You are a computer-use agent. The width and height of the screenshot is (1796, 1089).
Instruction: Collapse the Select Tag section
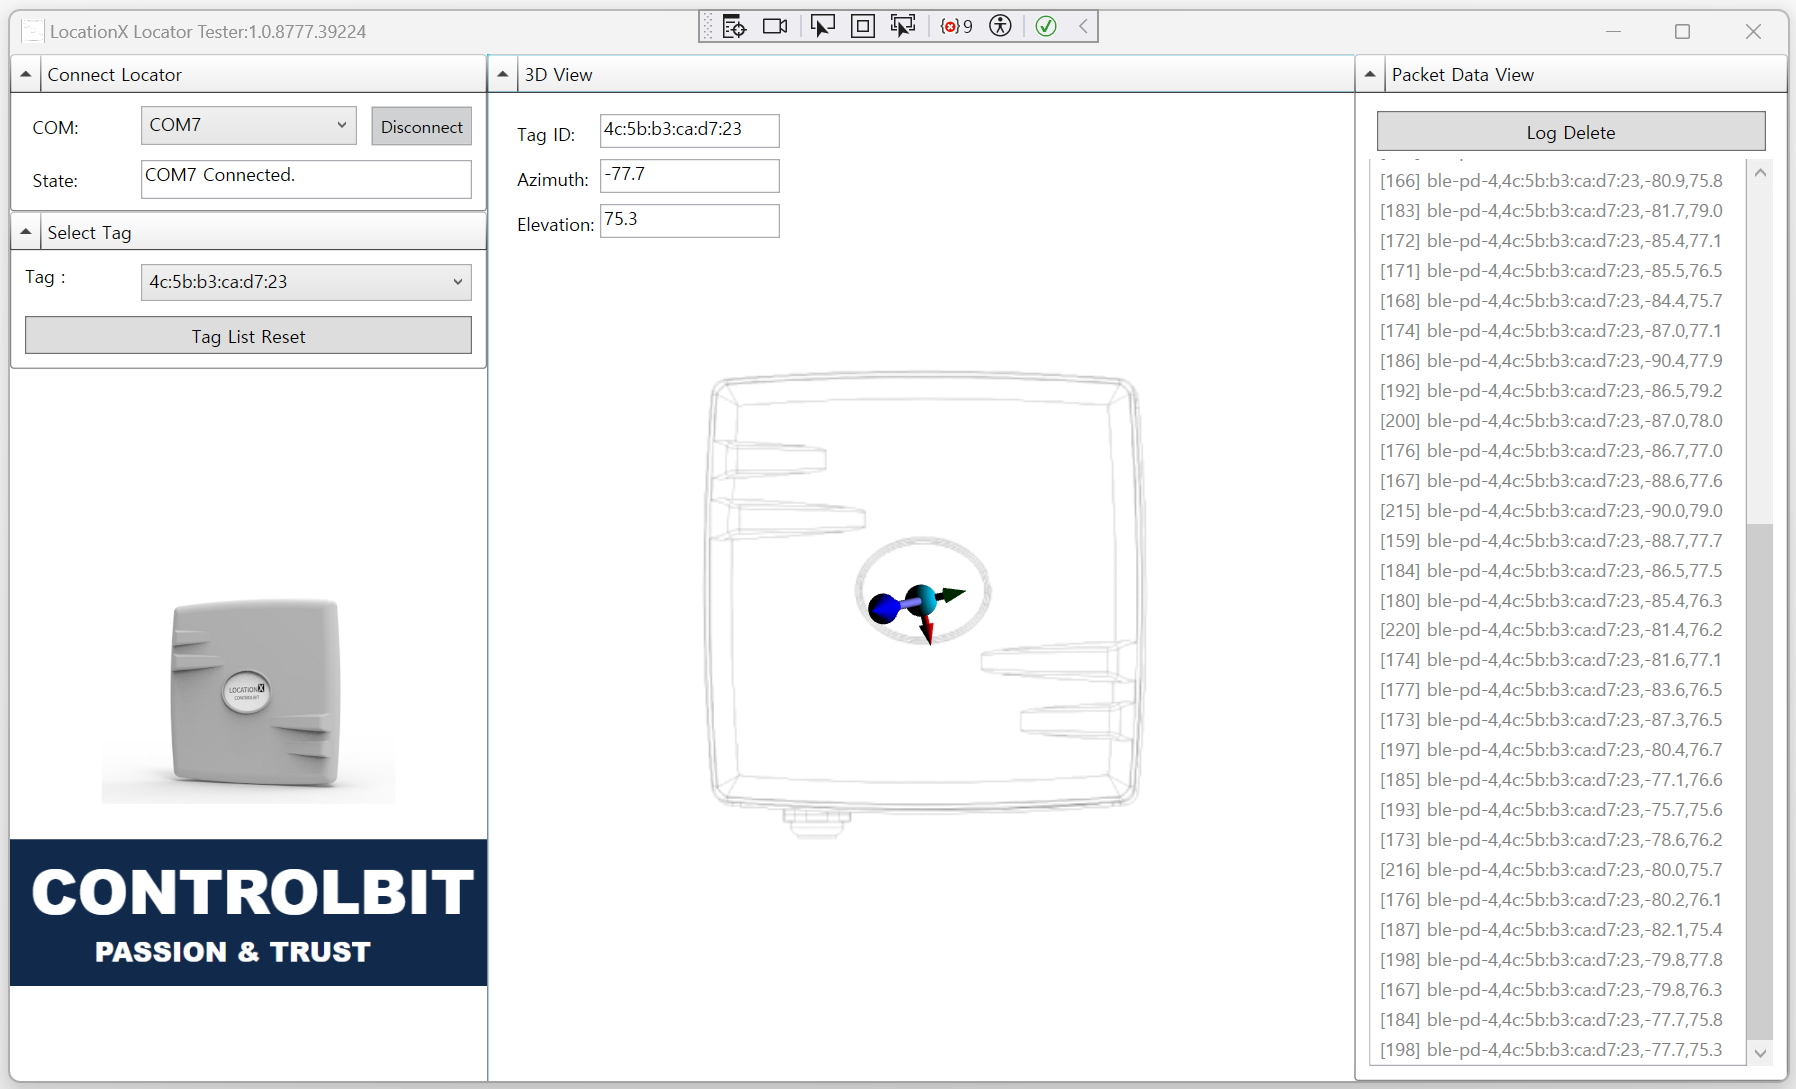click(26, 232)
